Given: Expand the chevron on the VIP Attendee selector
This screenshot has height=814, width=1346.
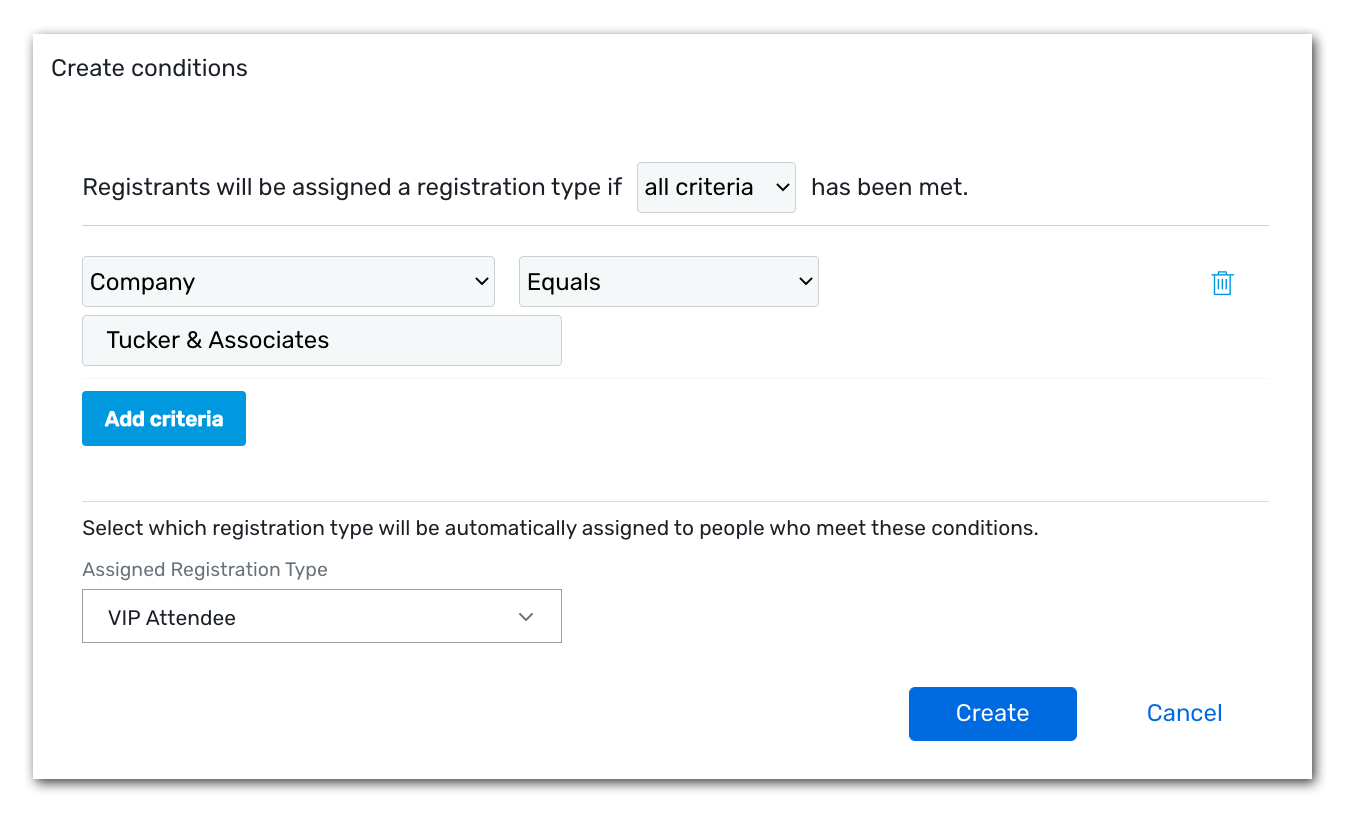Looking at the screenshot, I should pos(526,617).
